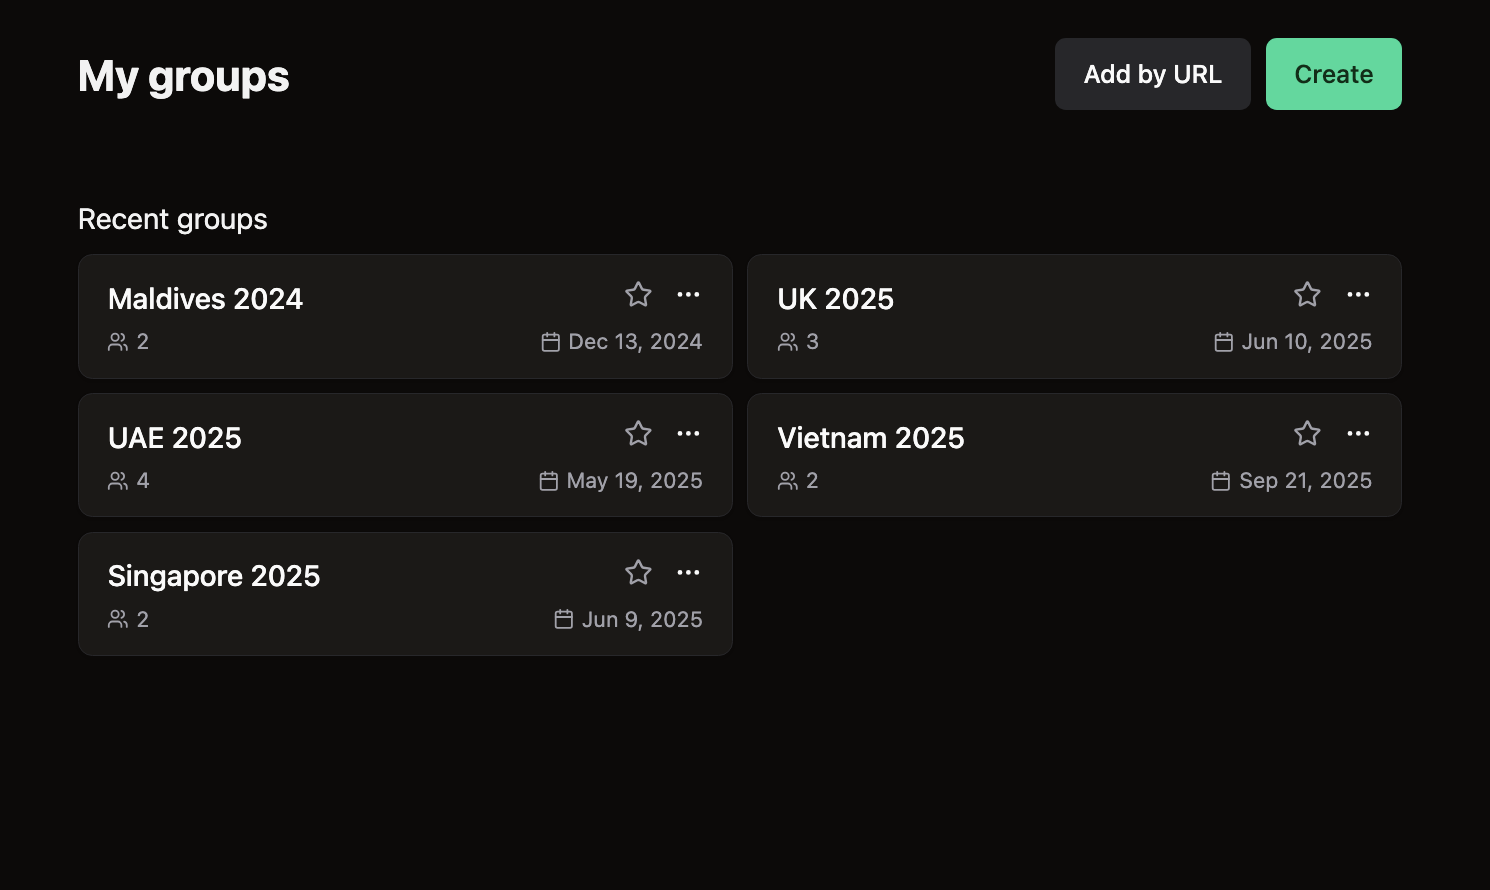Click the participants icon on UAE 2025
The height and width of the screenshot is (890, 1490).
pyautogui.click(x=118, y=481)
